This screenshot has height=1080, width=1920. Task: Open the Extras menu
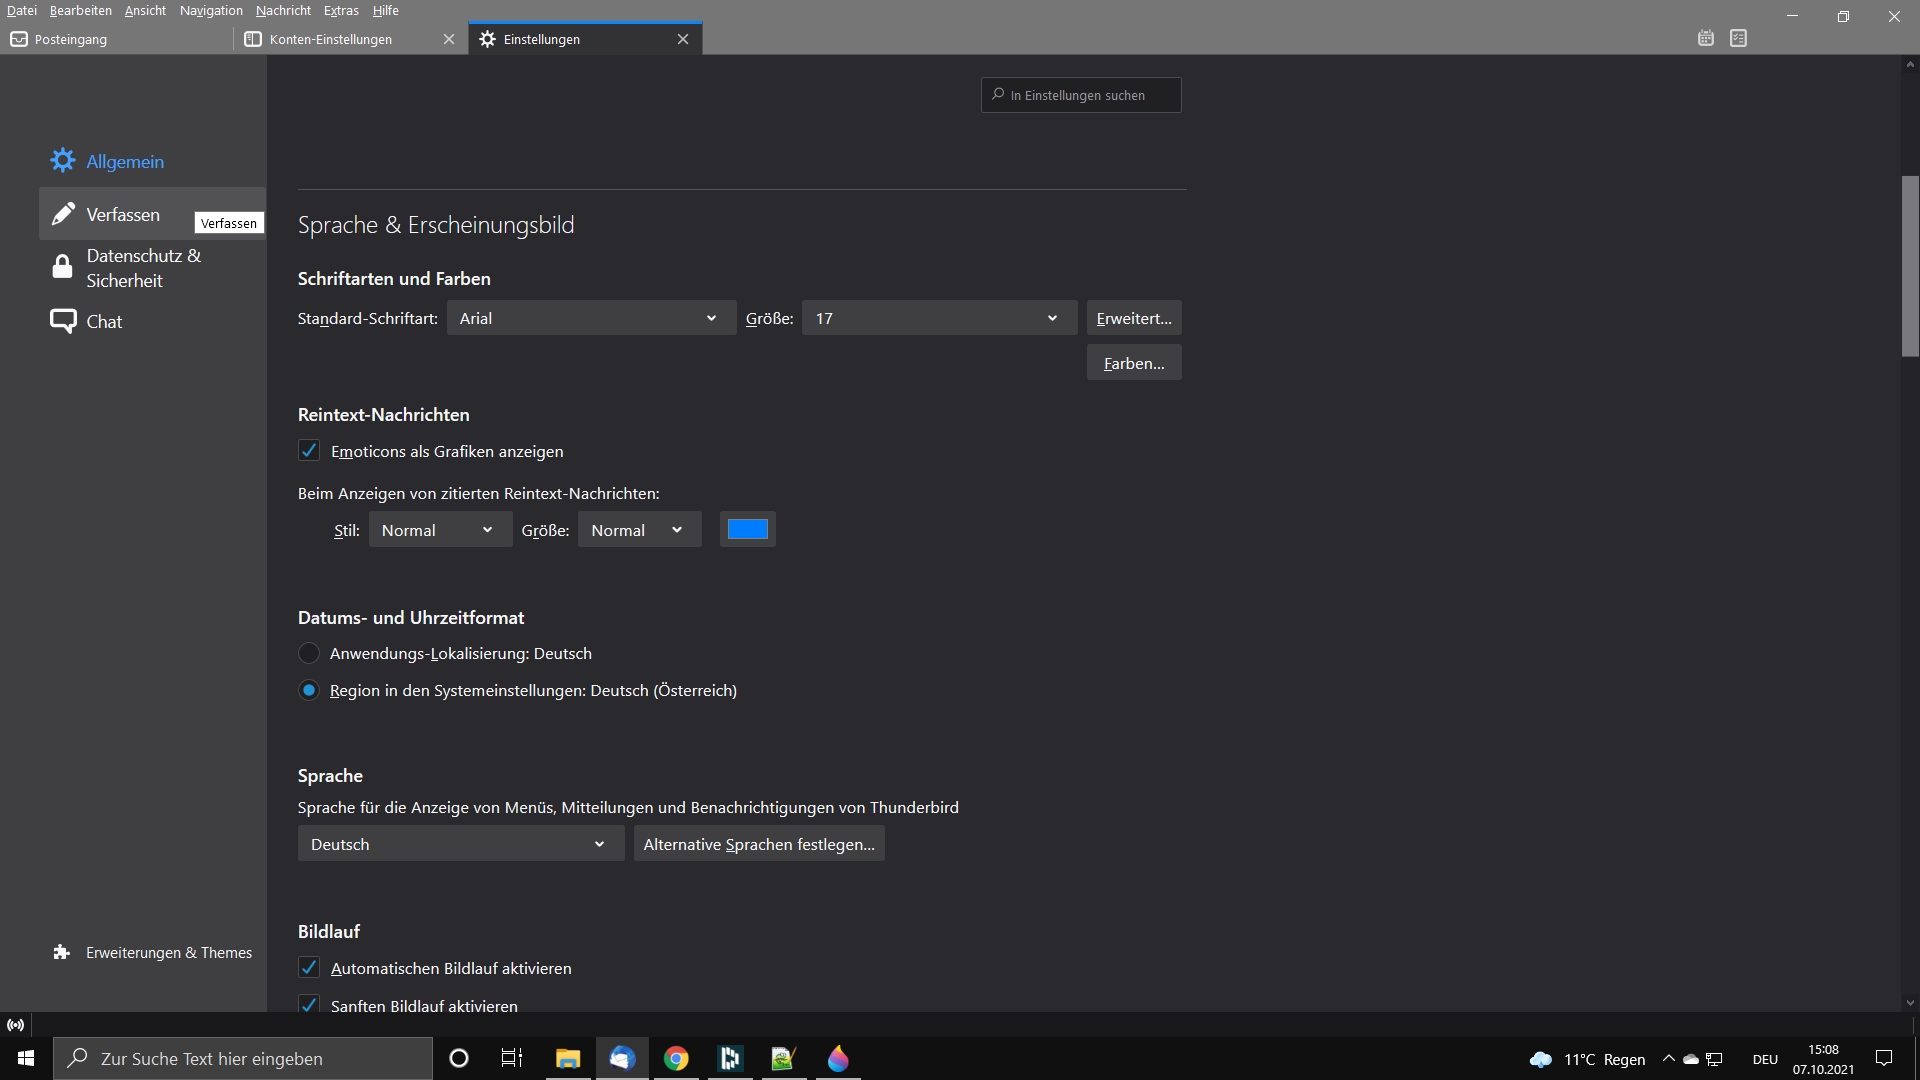(x=341, y=10)
